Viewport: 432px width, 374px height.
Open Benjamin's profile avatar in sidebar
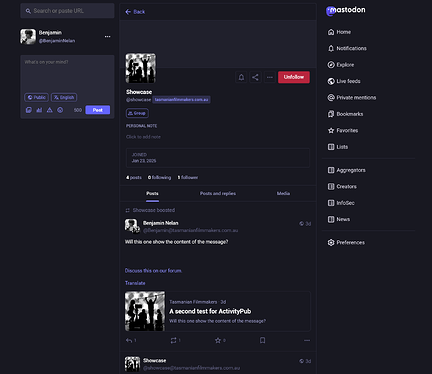pyautogui.click(x=28, y=36)
